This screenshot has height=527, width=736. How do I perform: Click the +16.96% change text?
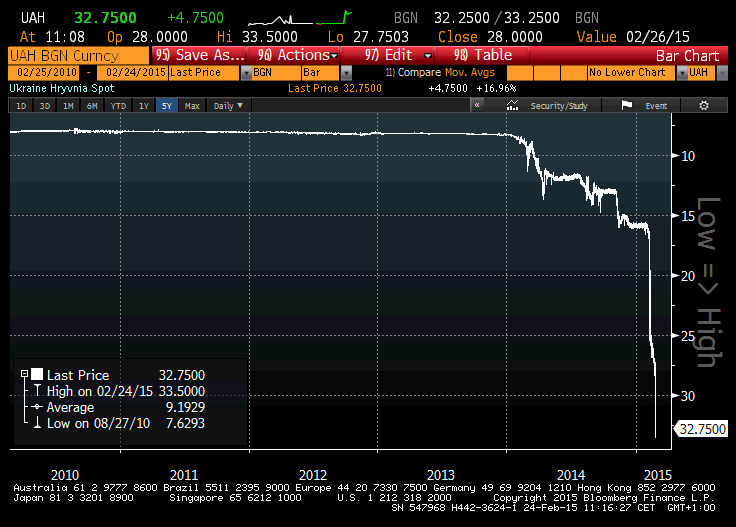496,88
